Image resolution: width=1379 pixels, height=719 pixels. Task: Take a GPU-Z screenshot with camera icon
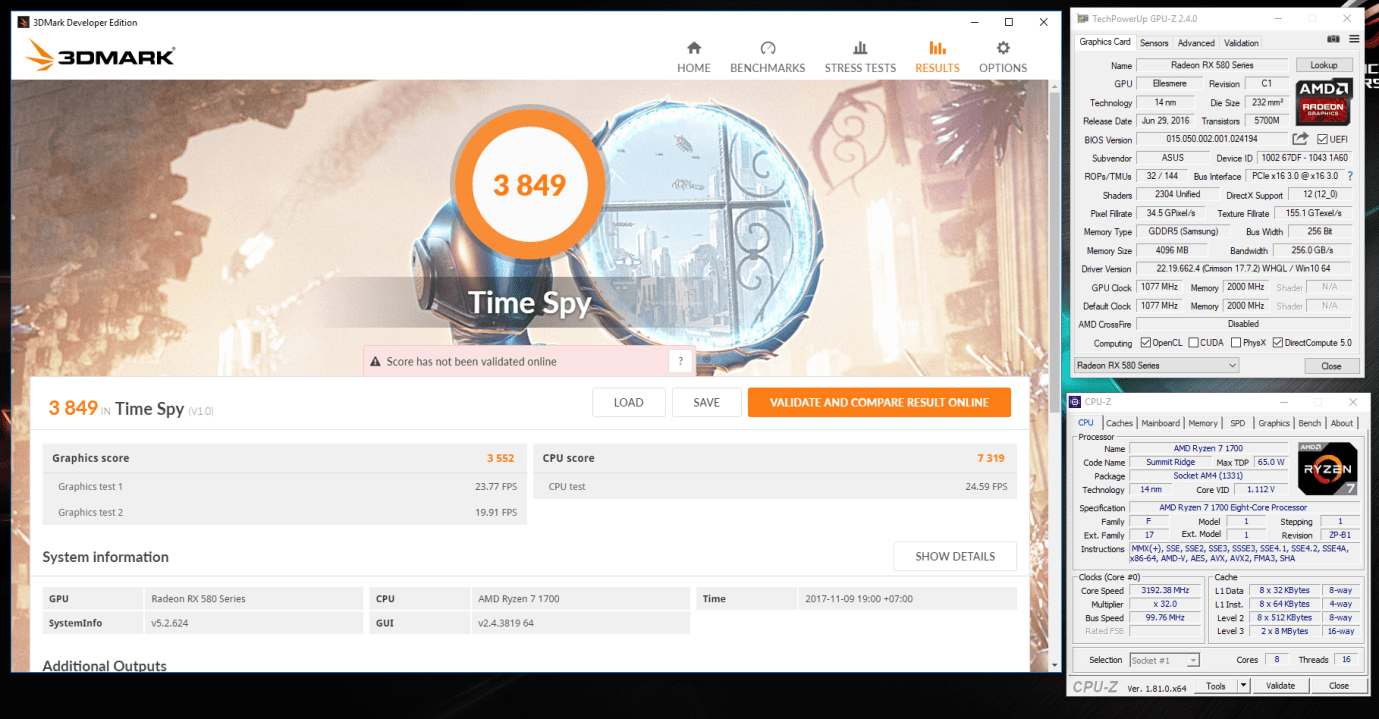1333,39
